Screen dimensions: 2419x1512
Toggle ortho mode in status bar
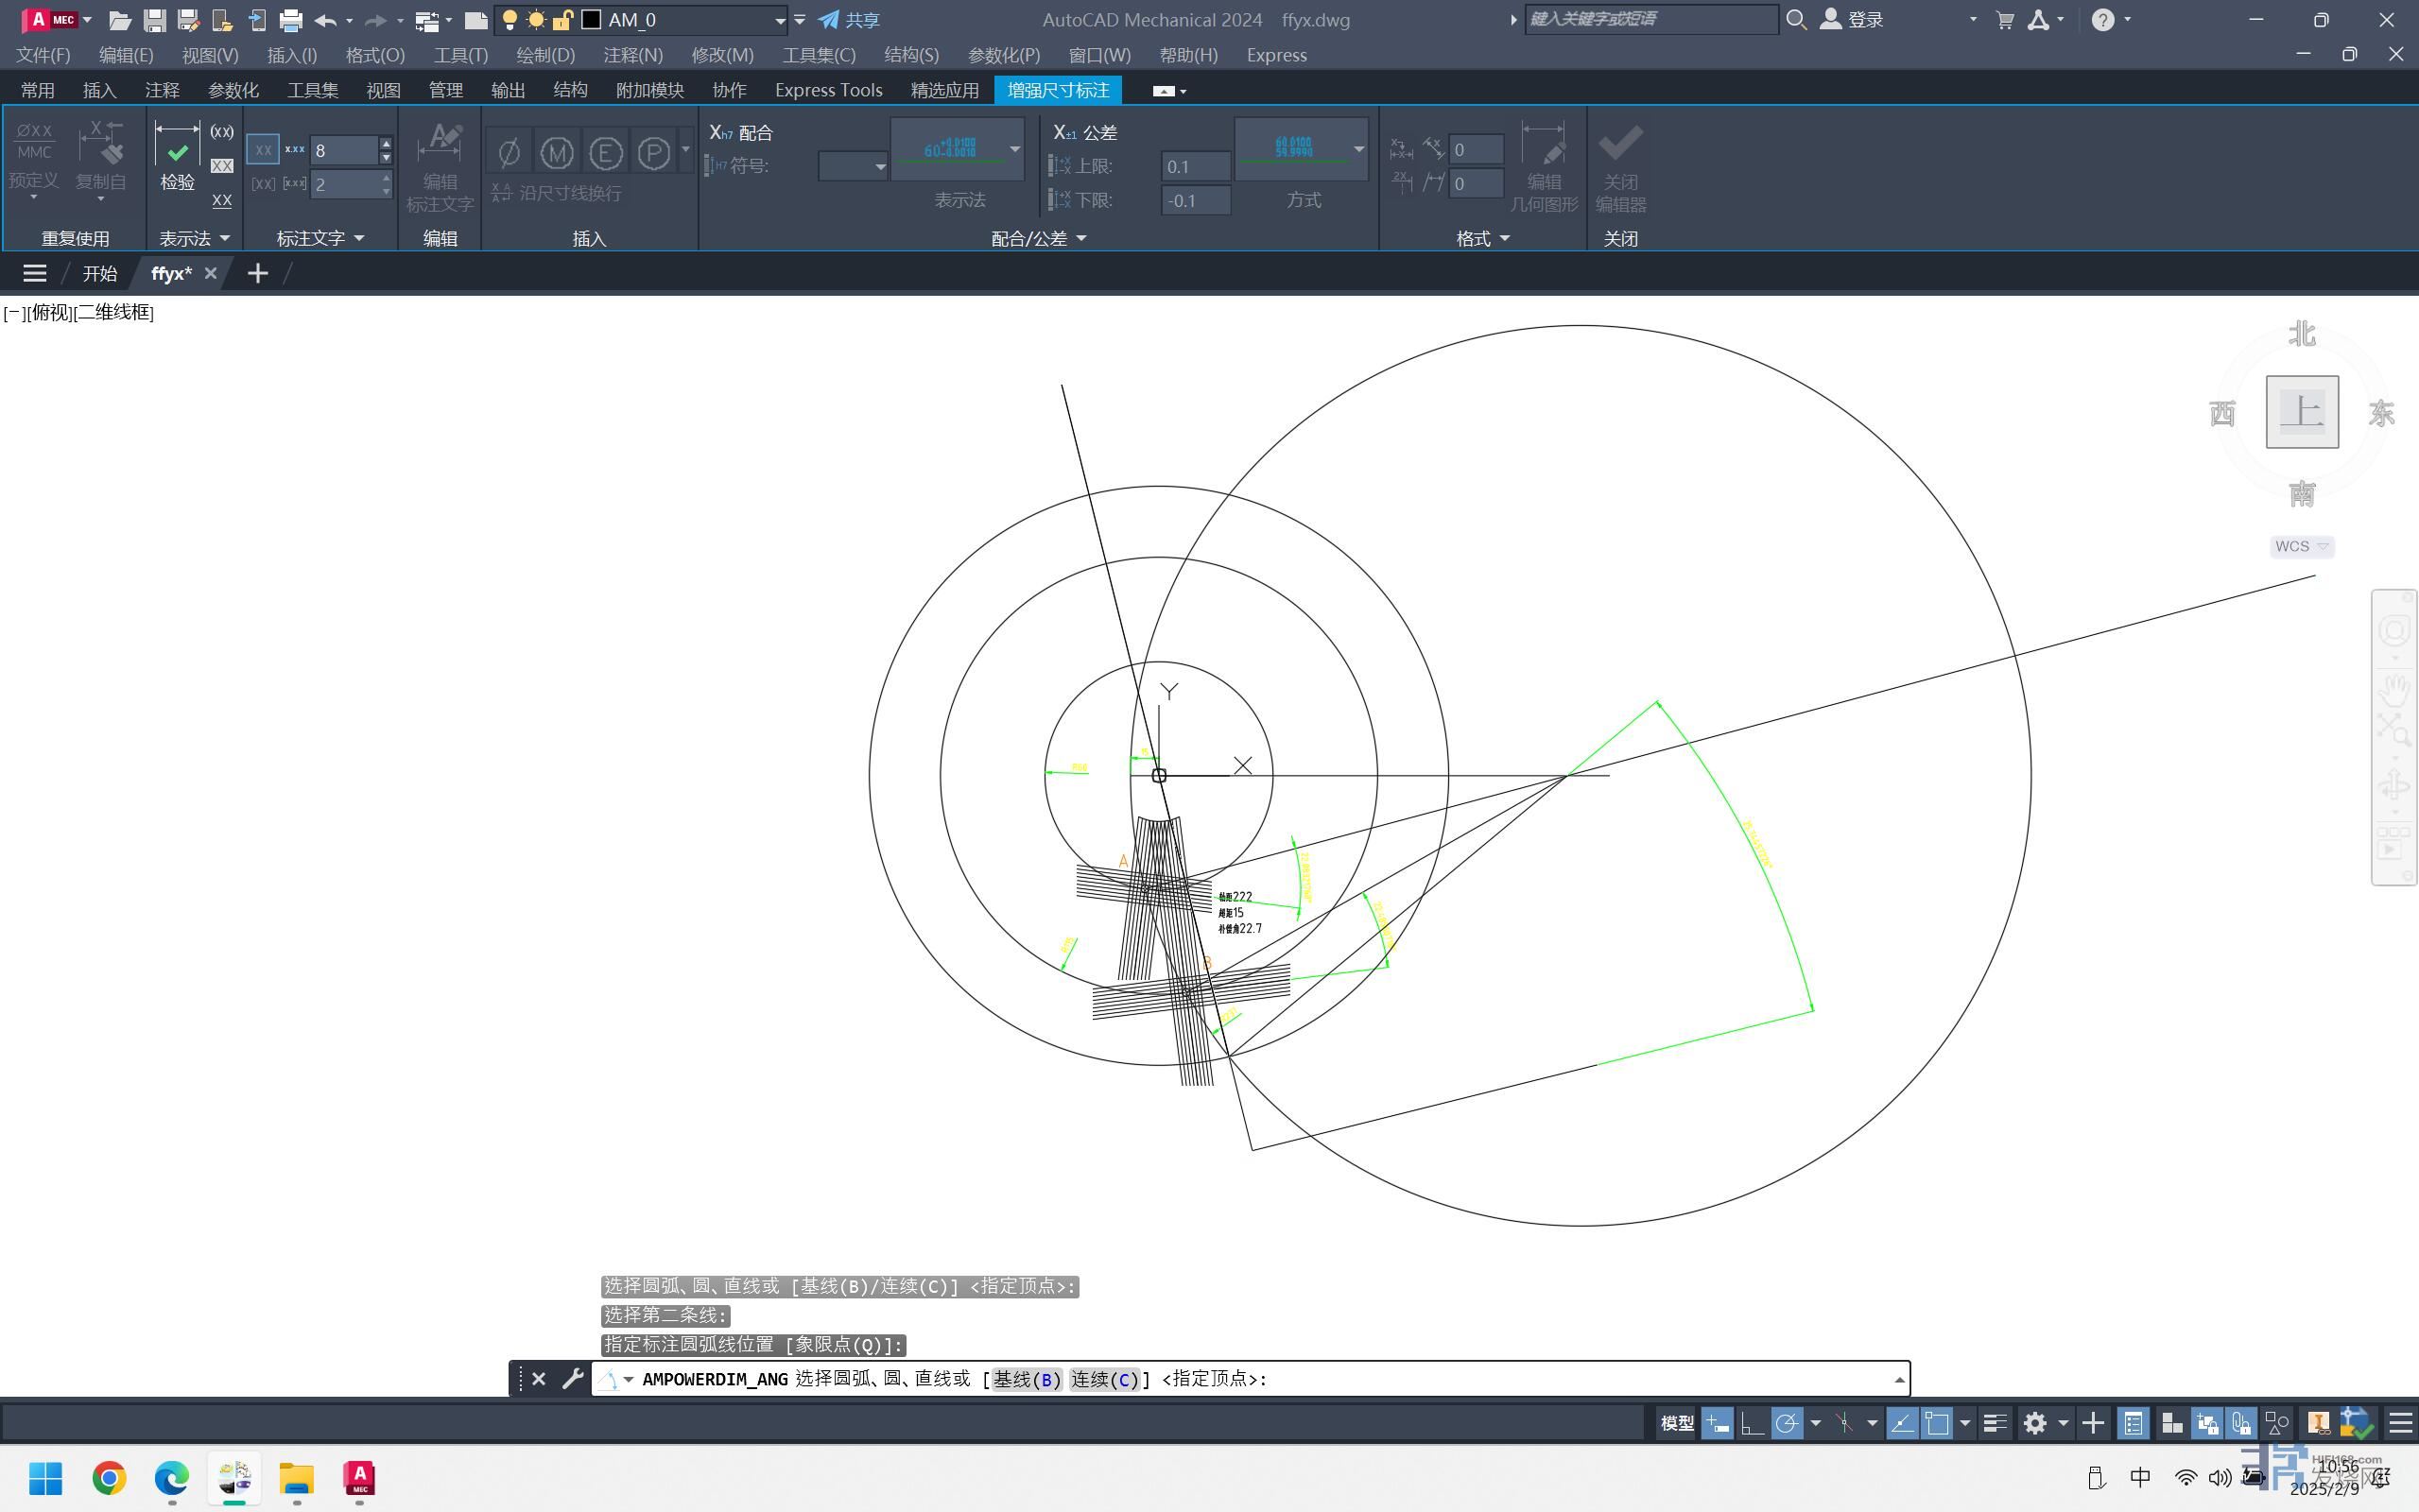point(1751,1423)
